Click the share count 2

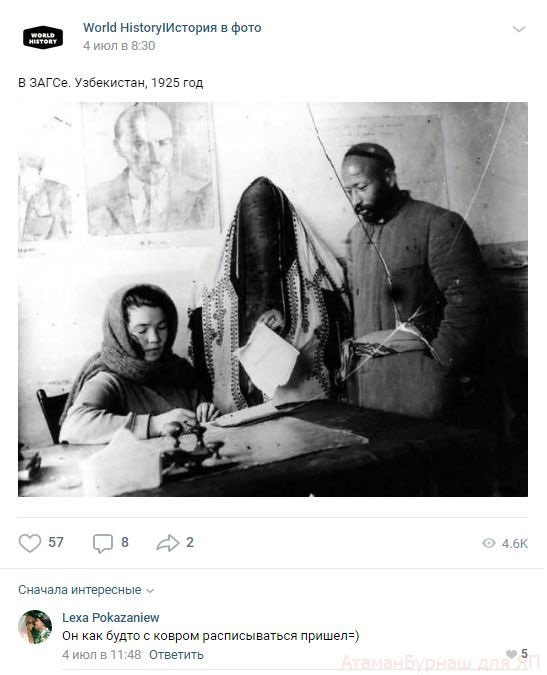tap(190, 542)
